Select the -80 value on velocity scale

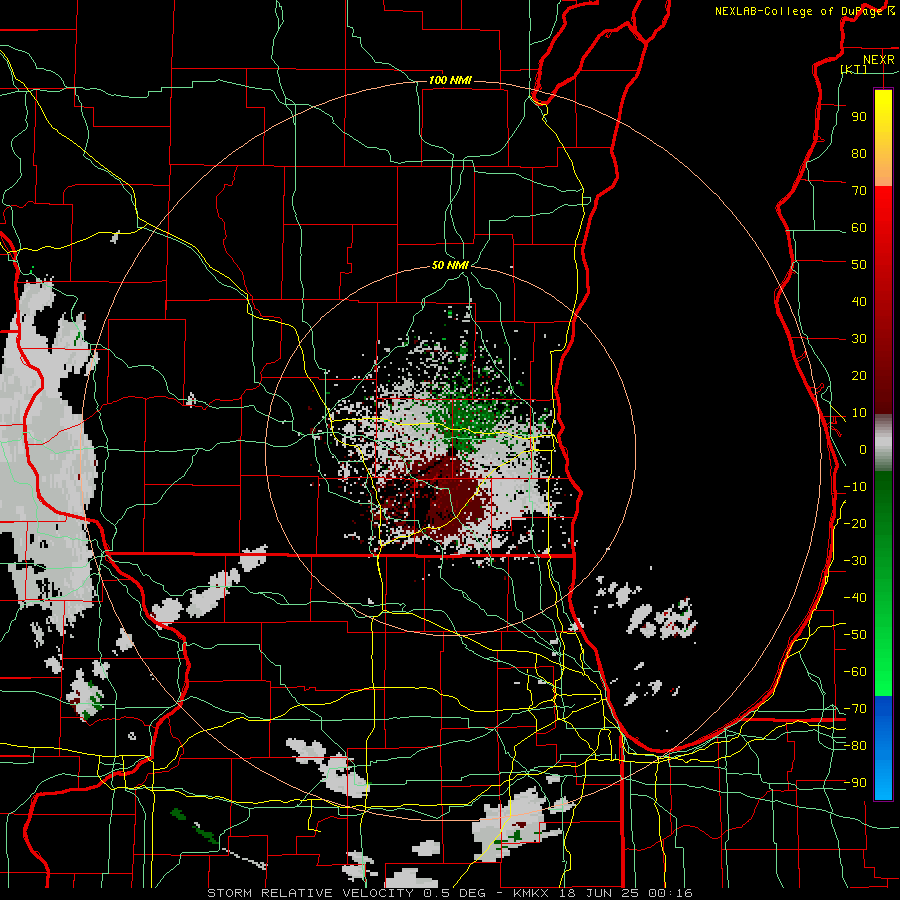855,746
